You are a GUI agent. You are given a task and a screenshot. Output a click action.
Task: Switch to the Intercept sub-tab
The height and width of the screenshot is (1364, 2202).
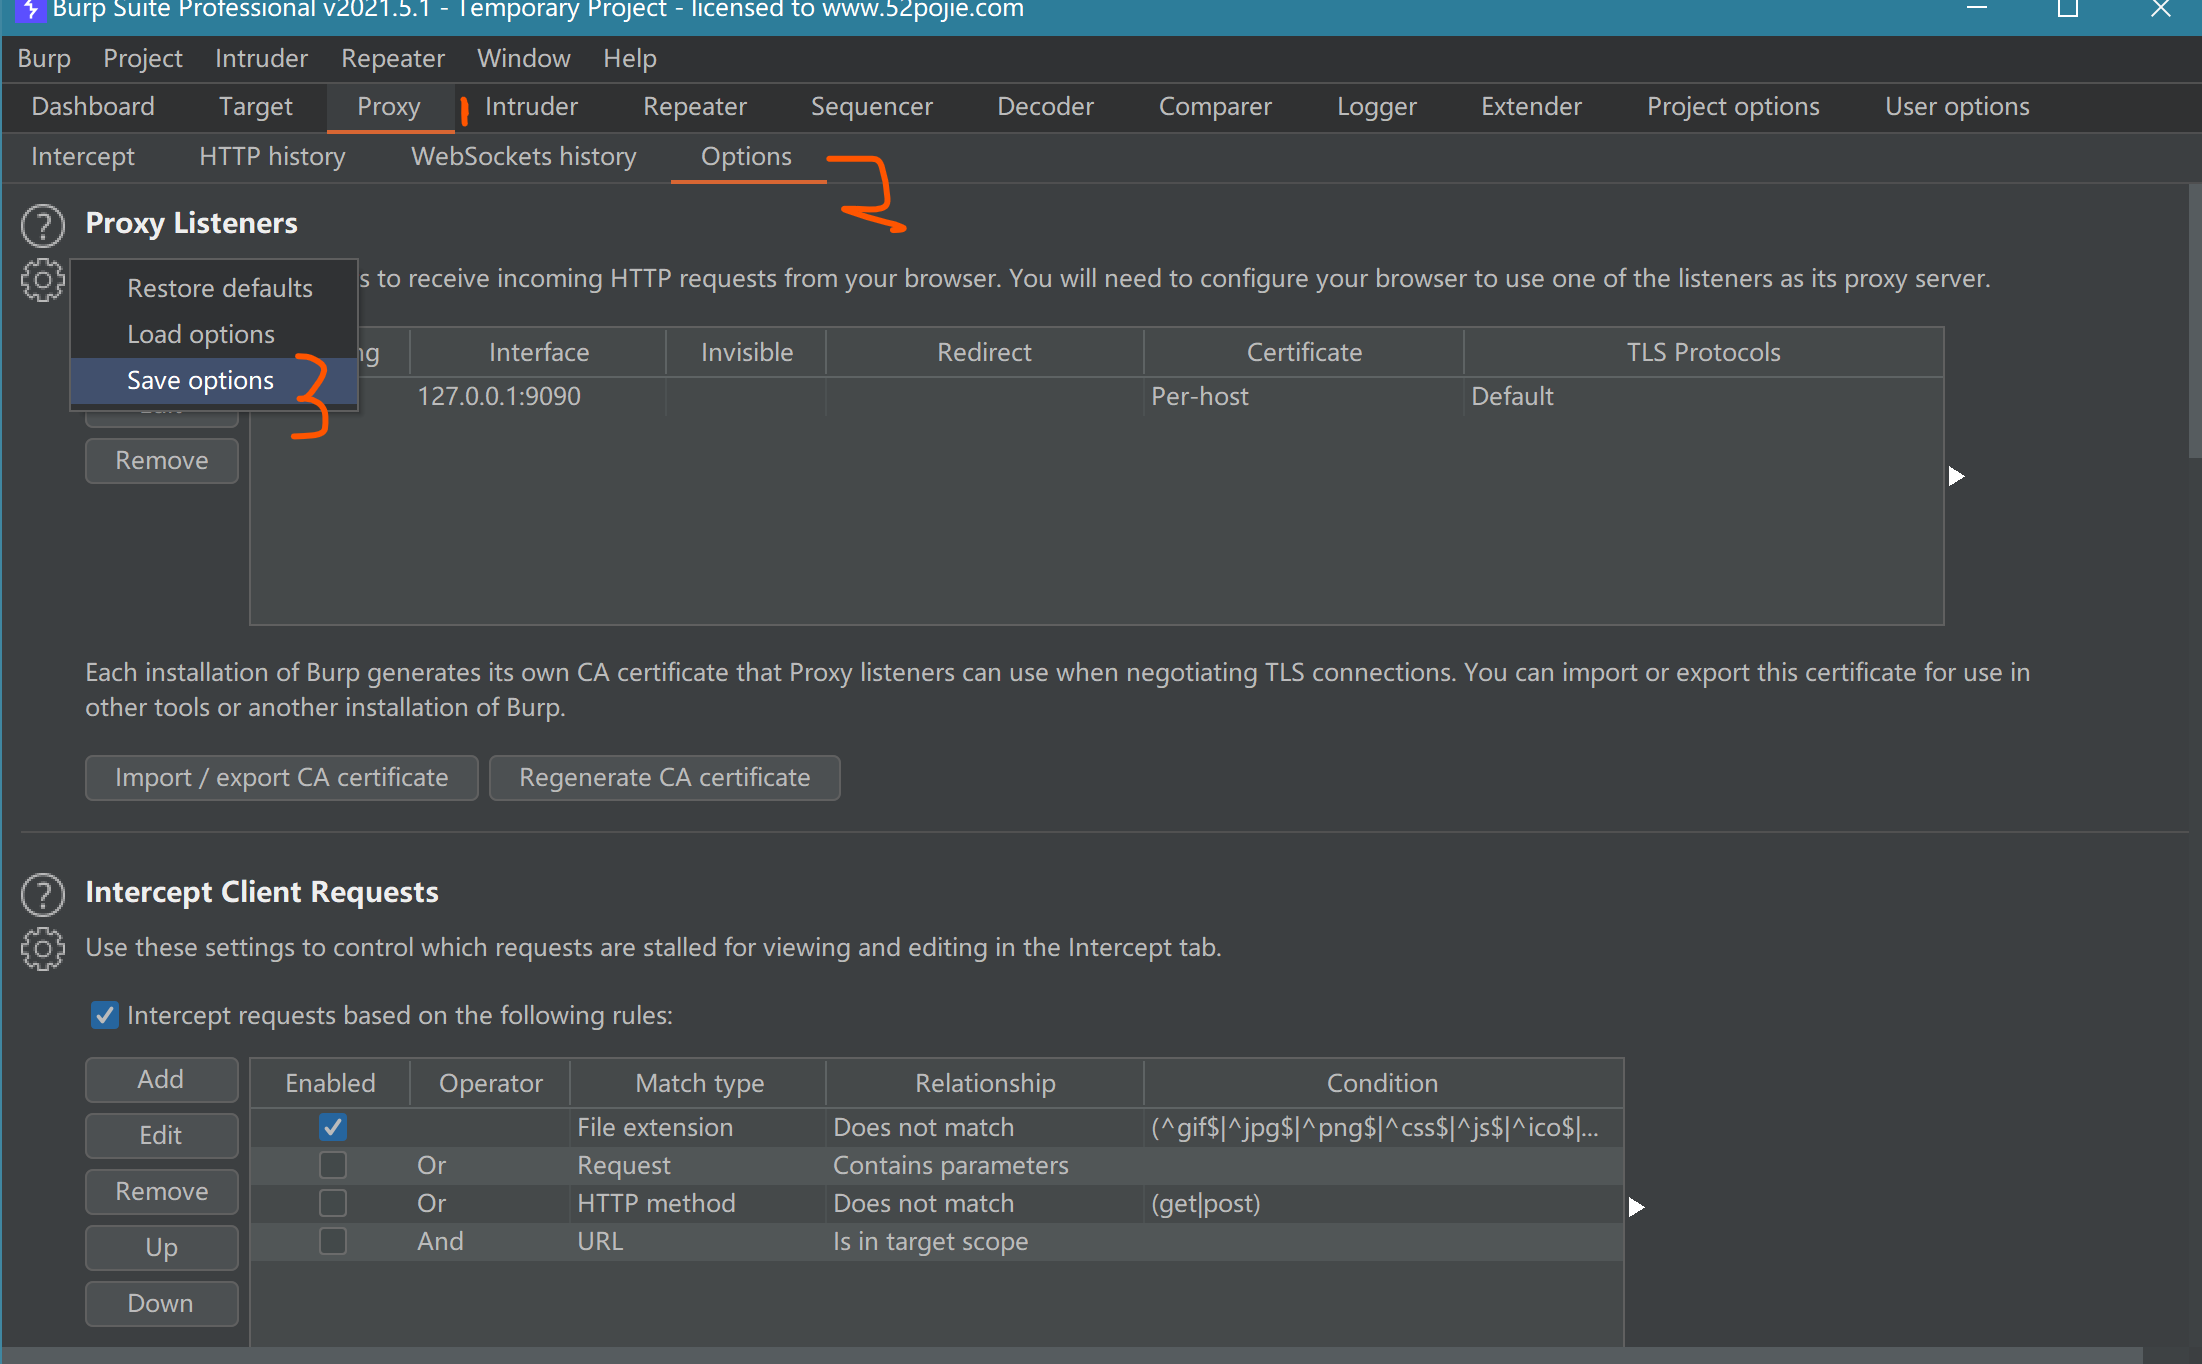pyautogui.click(x=83, y=157)
